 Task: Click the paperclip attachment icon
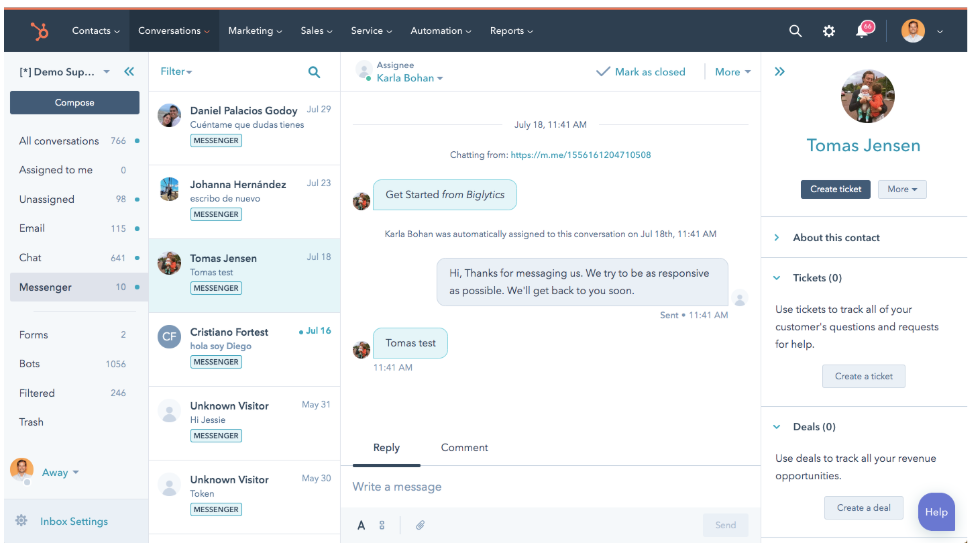pyautogui.click(x=421, y=525)
